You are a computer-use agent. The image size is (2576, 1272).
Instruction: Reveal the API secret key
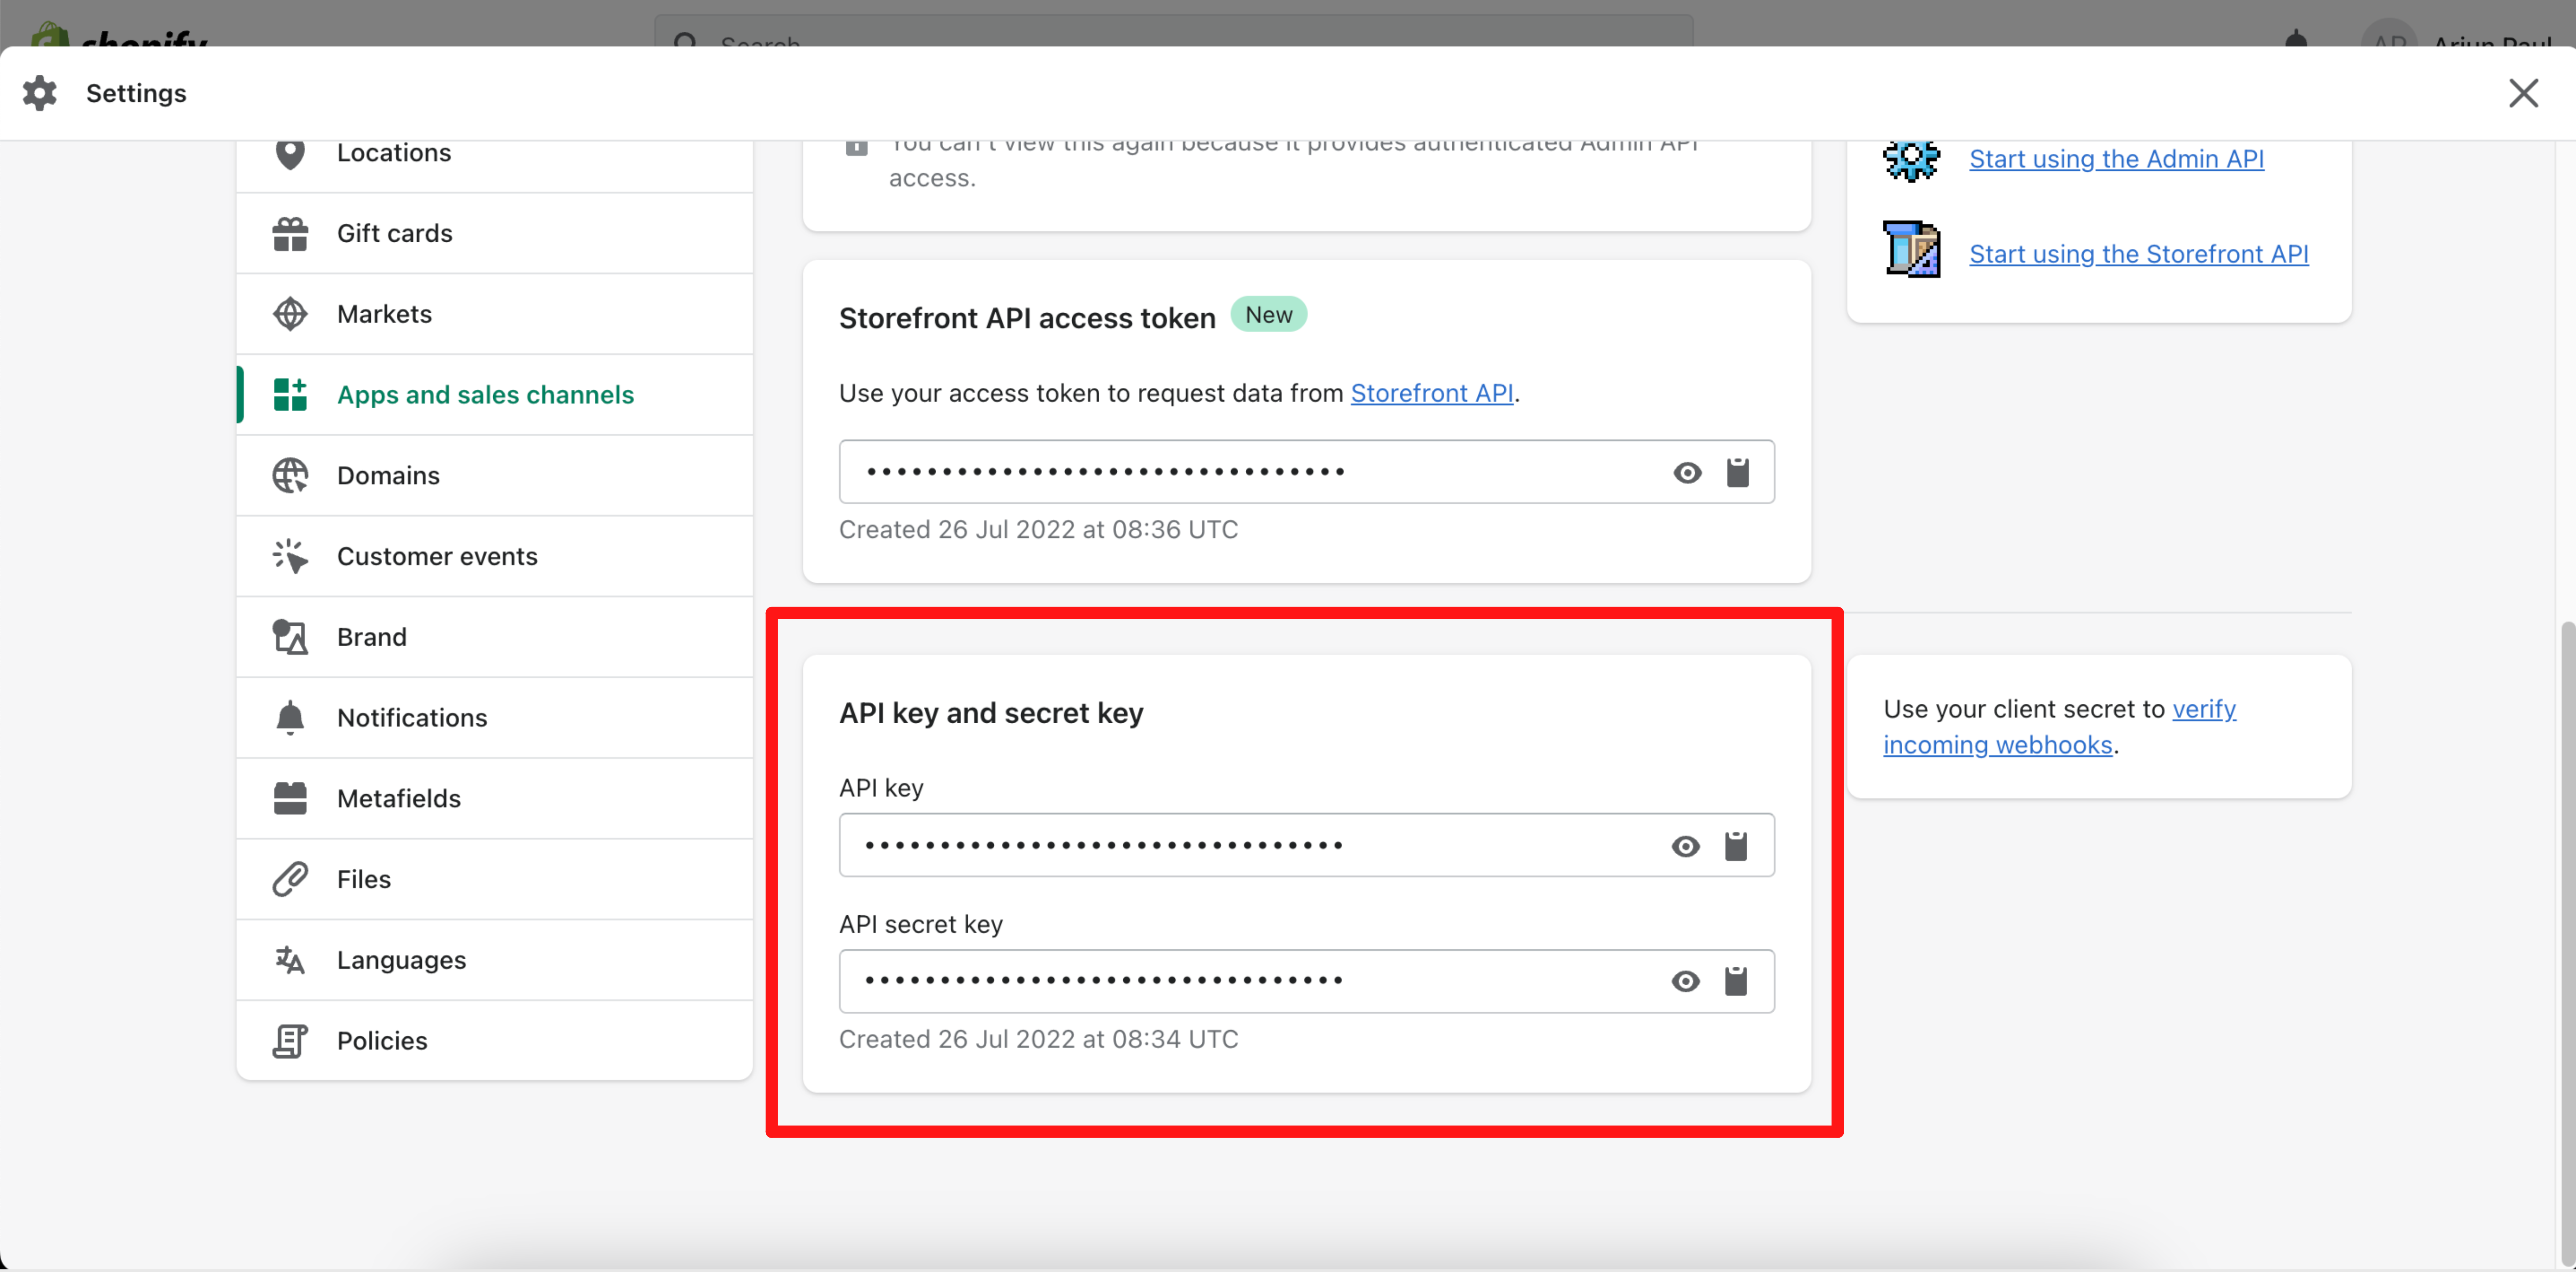tap(1686, 981)
